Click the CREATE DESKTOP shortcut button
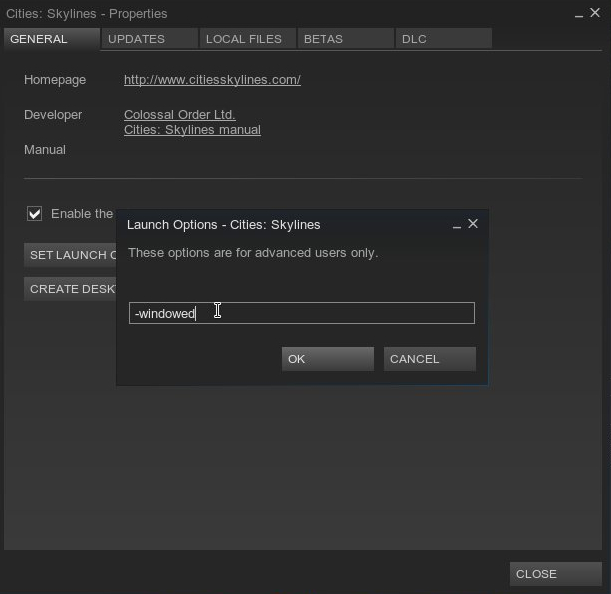 tap(70, 289)
